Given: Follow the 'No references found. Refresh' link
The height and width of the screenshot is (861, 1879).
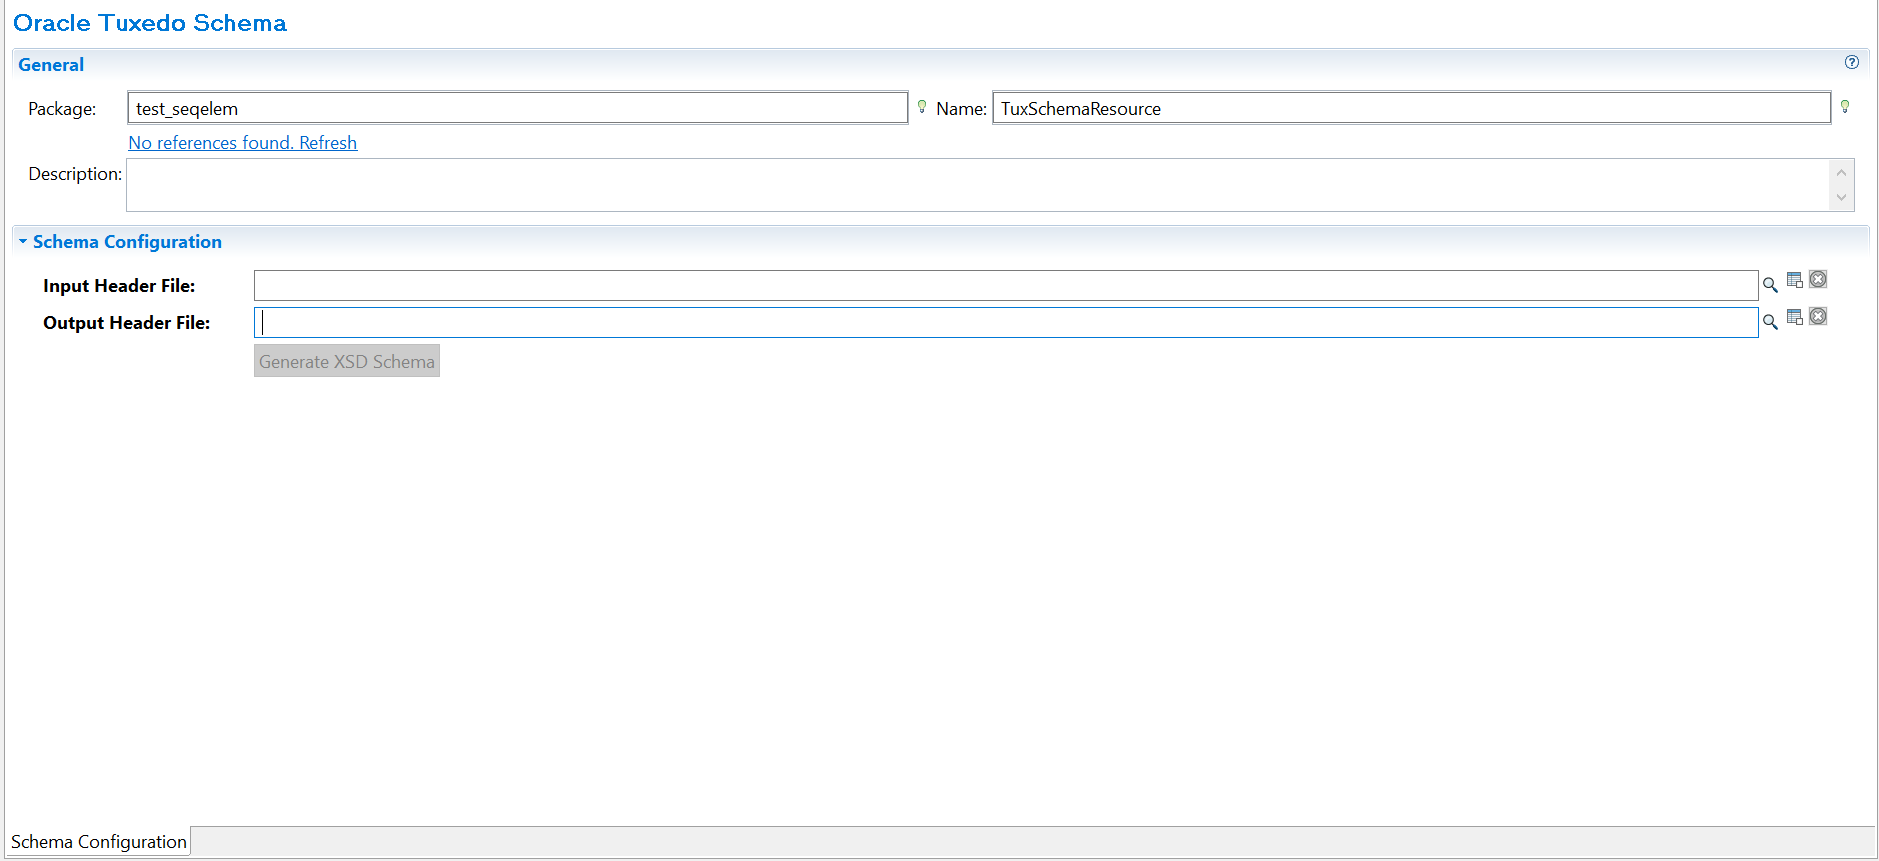Looking at the screenshot, I should [x=243, y=143].
